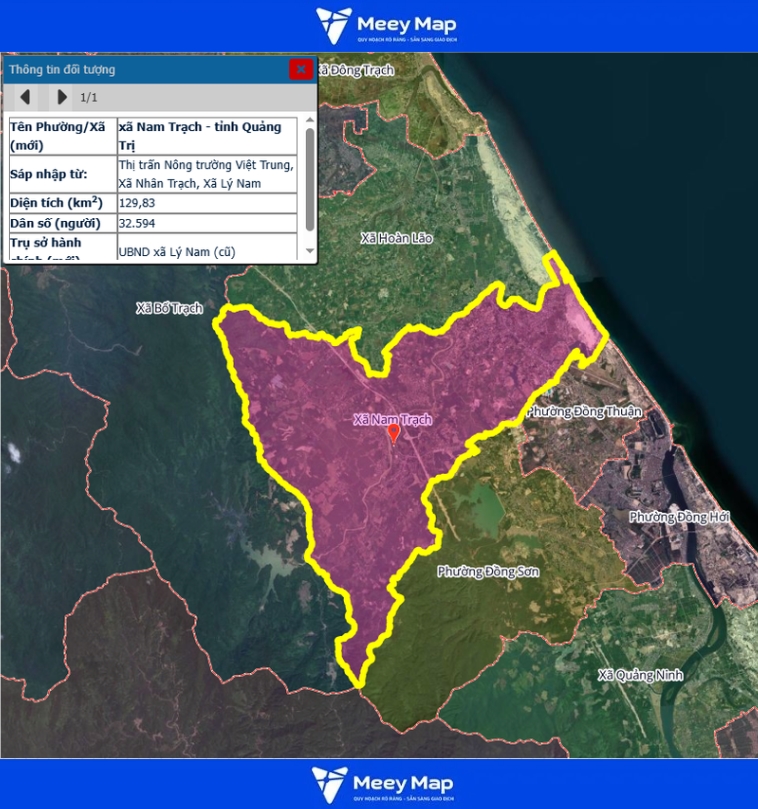
Task: Select Phường Đồng Hới on map
Action: click(x=679, y=517)
